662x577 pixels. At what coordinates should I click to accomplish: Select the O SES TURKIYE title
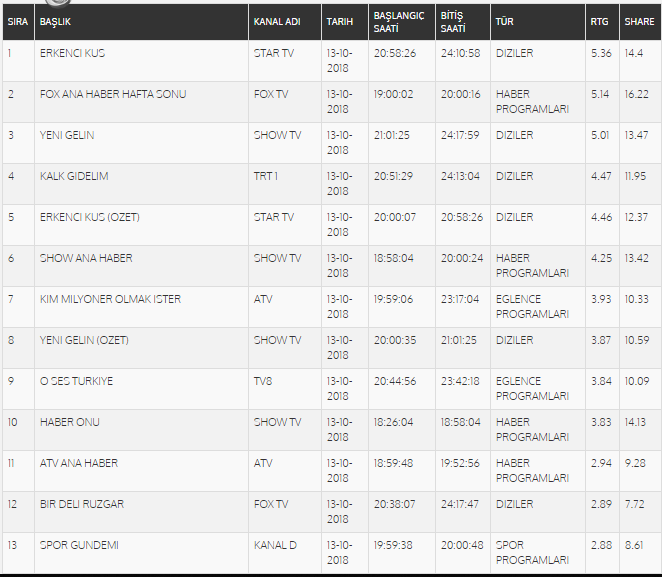(x=76, y=381)
